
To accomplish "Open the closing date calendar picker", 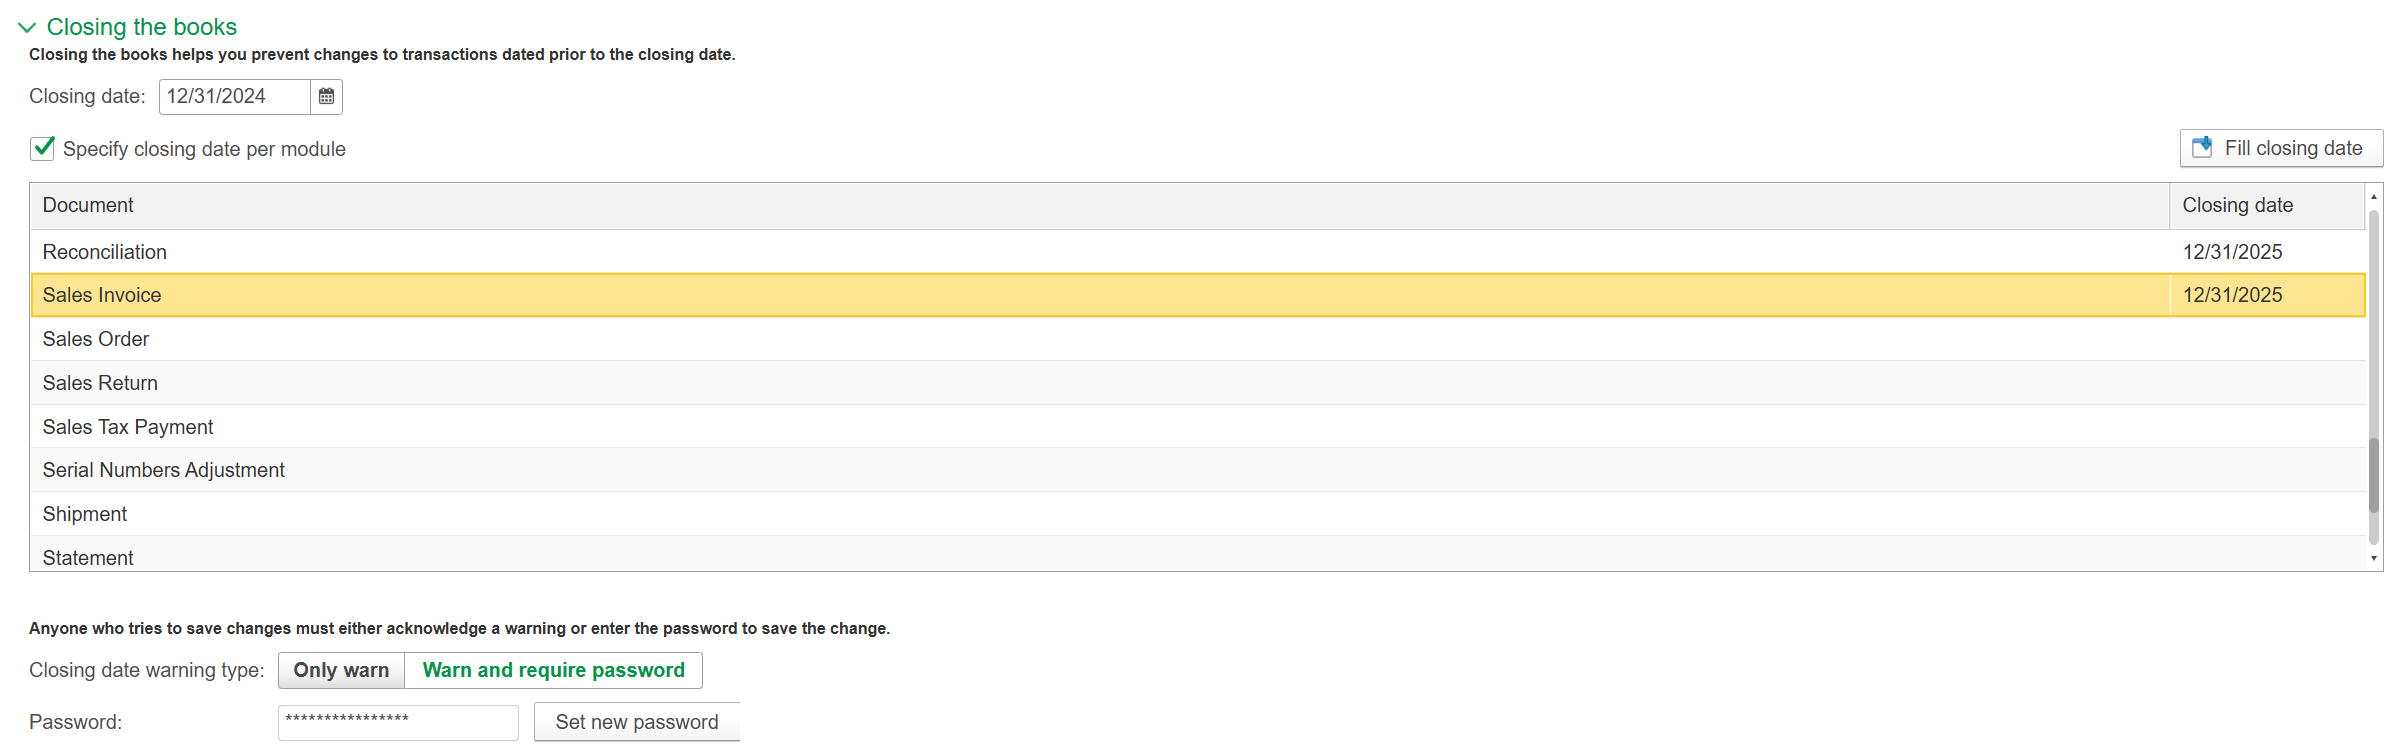I will coord(326,97).
